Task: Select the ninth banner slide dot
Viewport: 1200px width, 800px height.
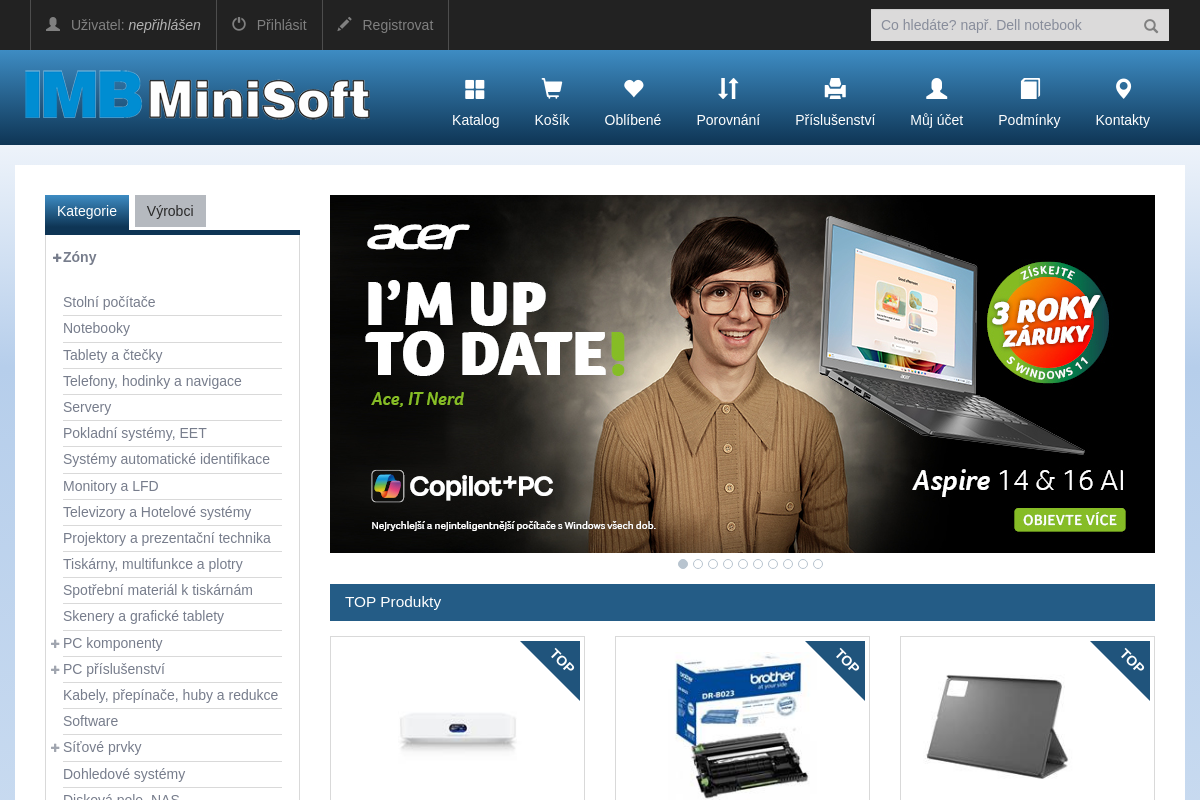Action: [803, 564]
